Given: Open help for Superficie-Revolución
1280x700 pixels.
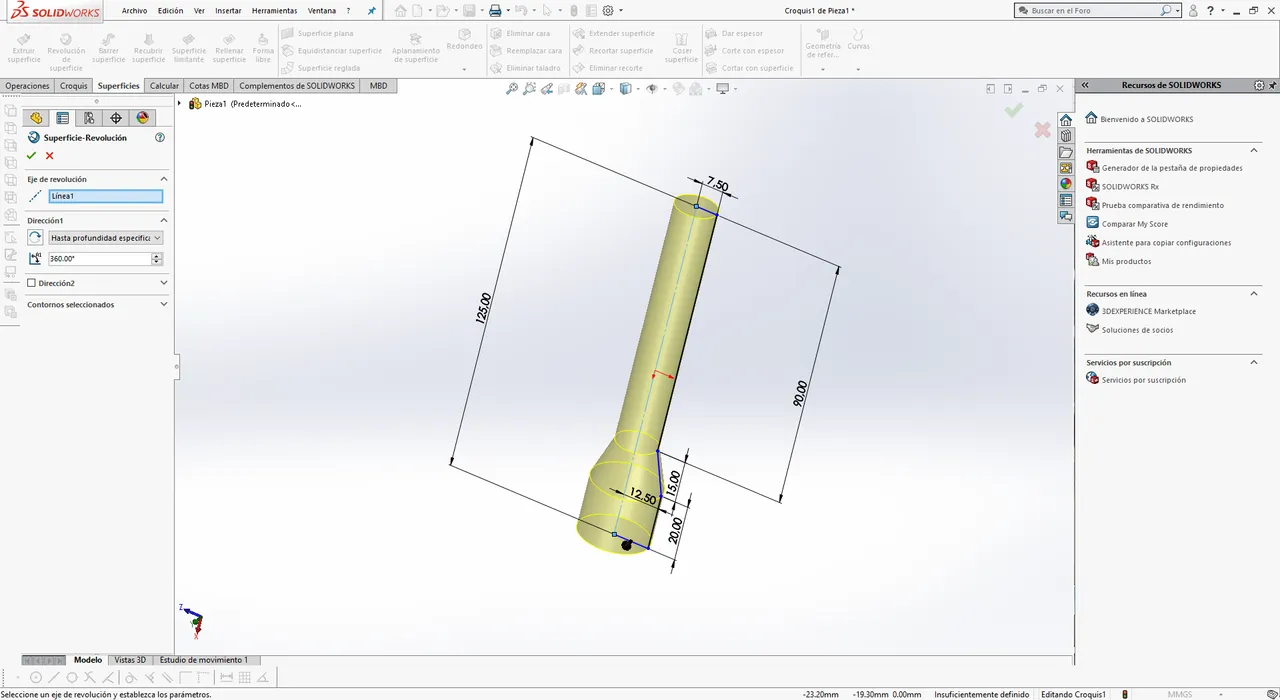Looking at the screenshot, I should [x=160, y=138].
